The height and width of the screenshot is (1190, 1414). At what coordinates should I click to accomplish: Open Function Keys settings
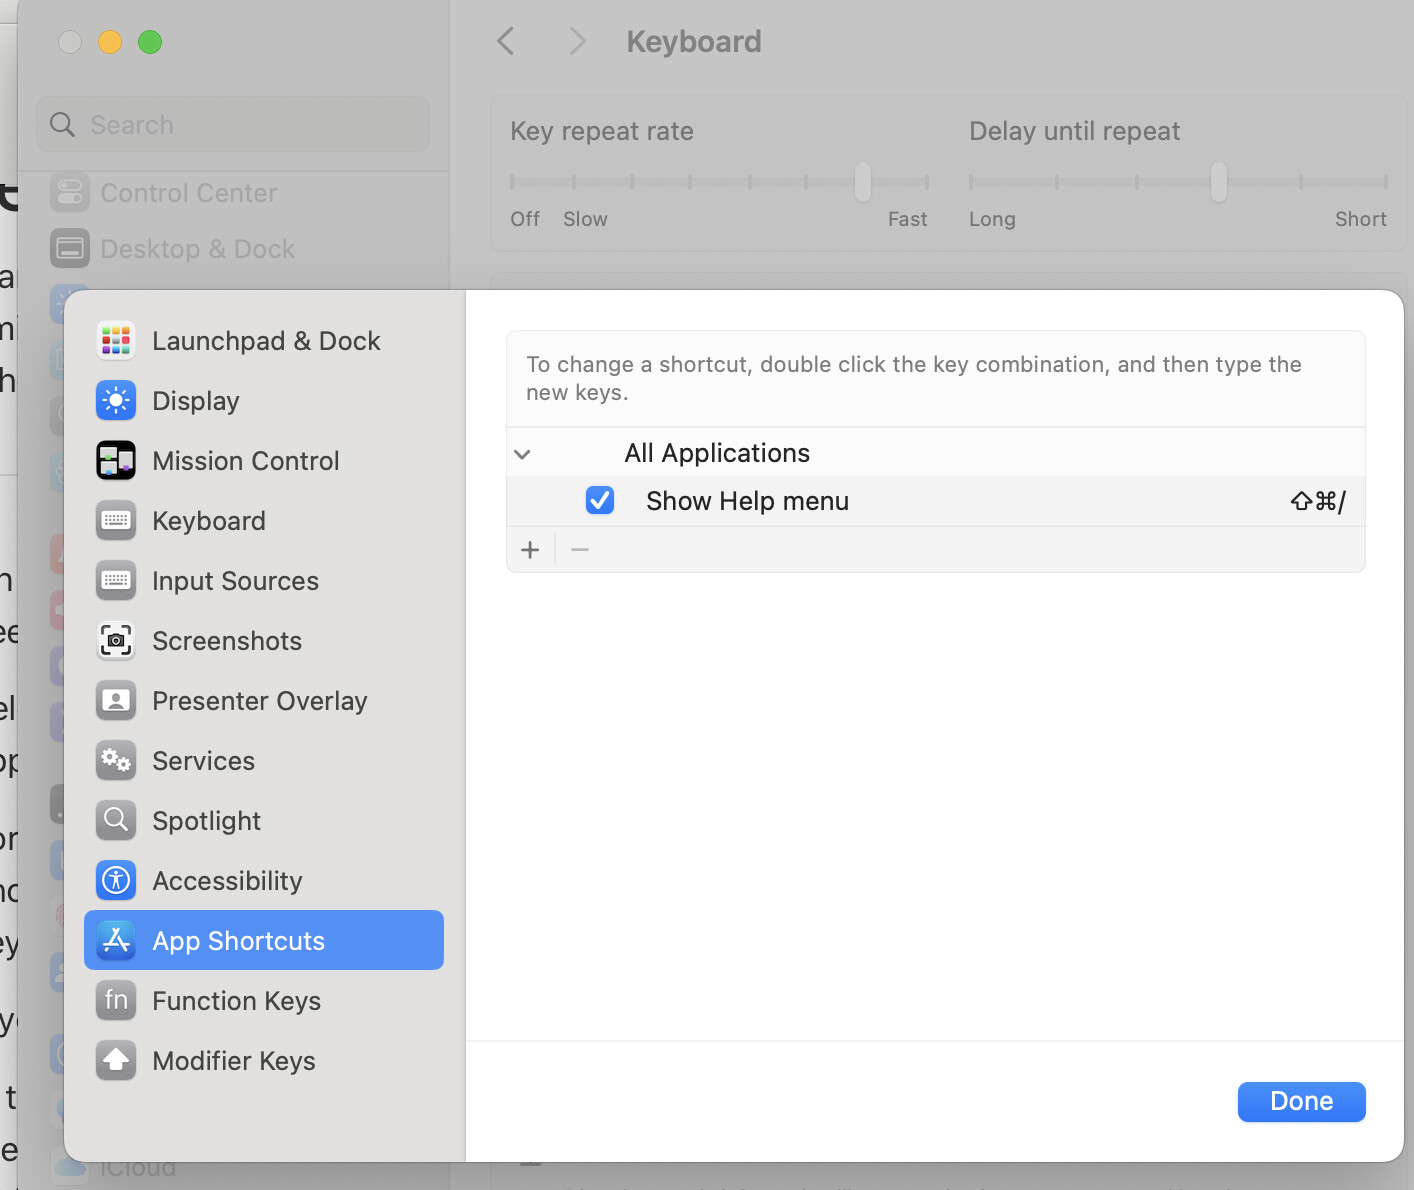(x=264, y=1001)
